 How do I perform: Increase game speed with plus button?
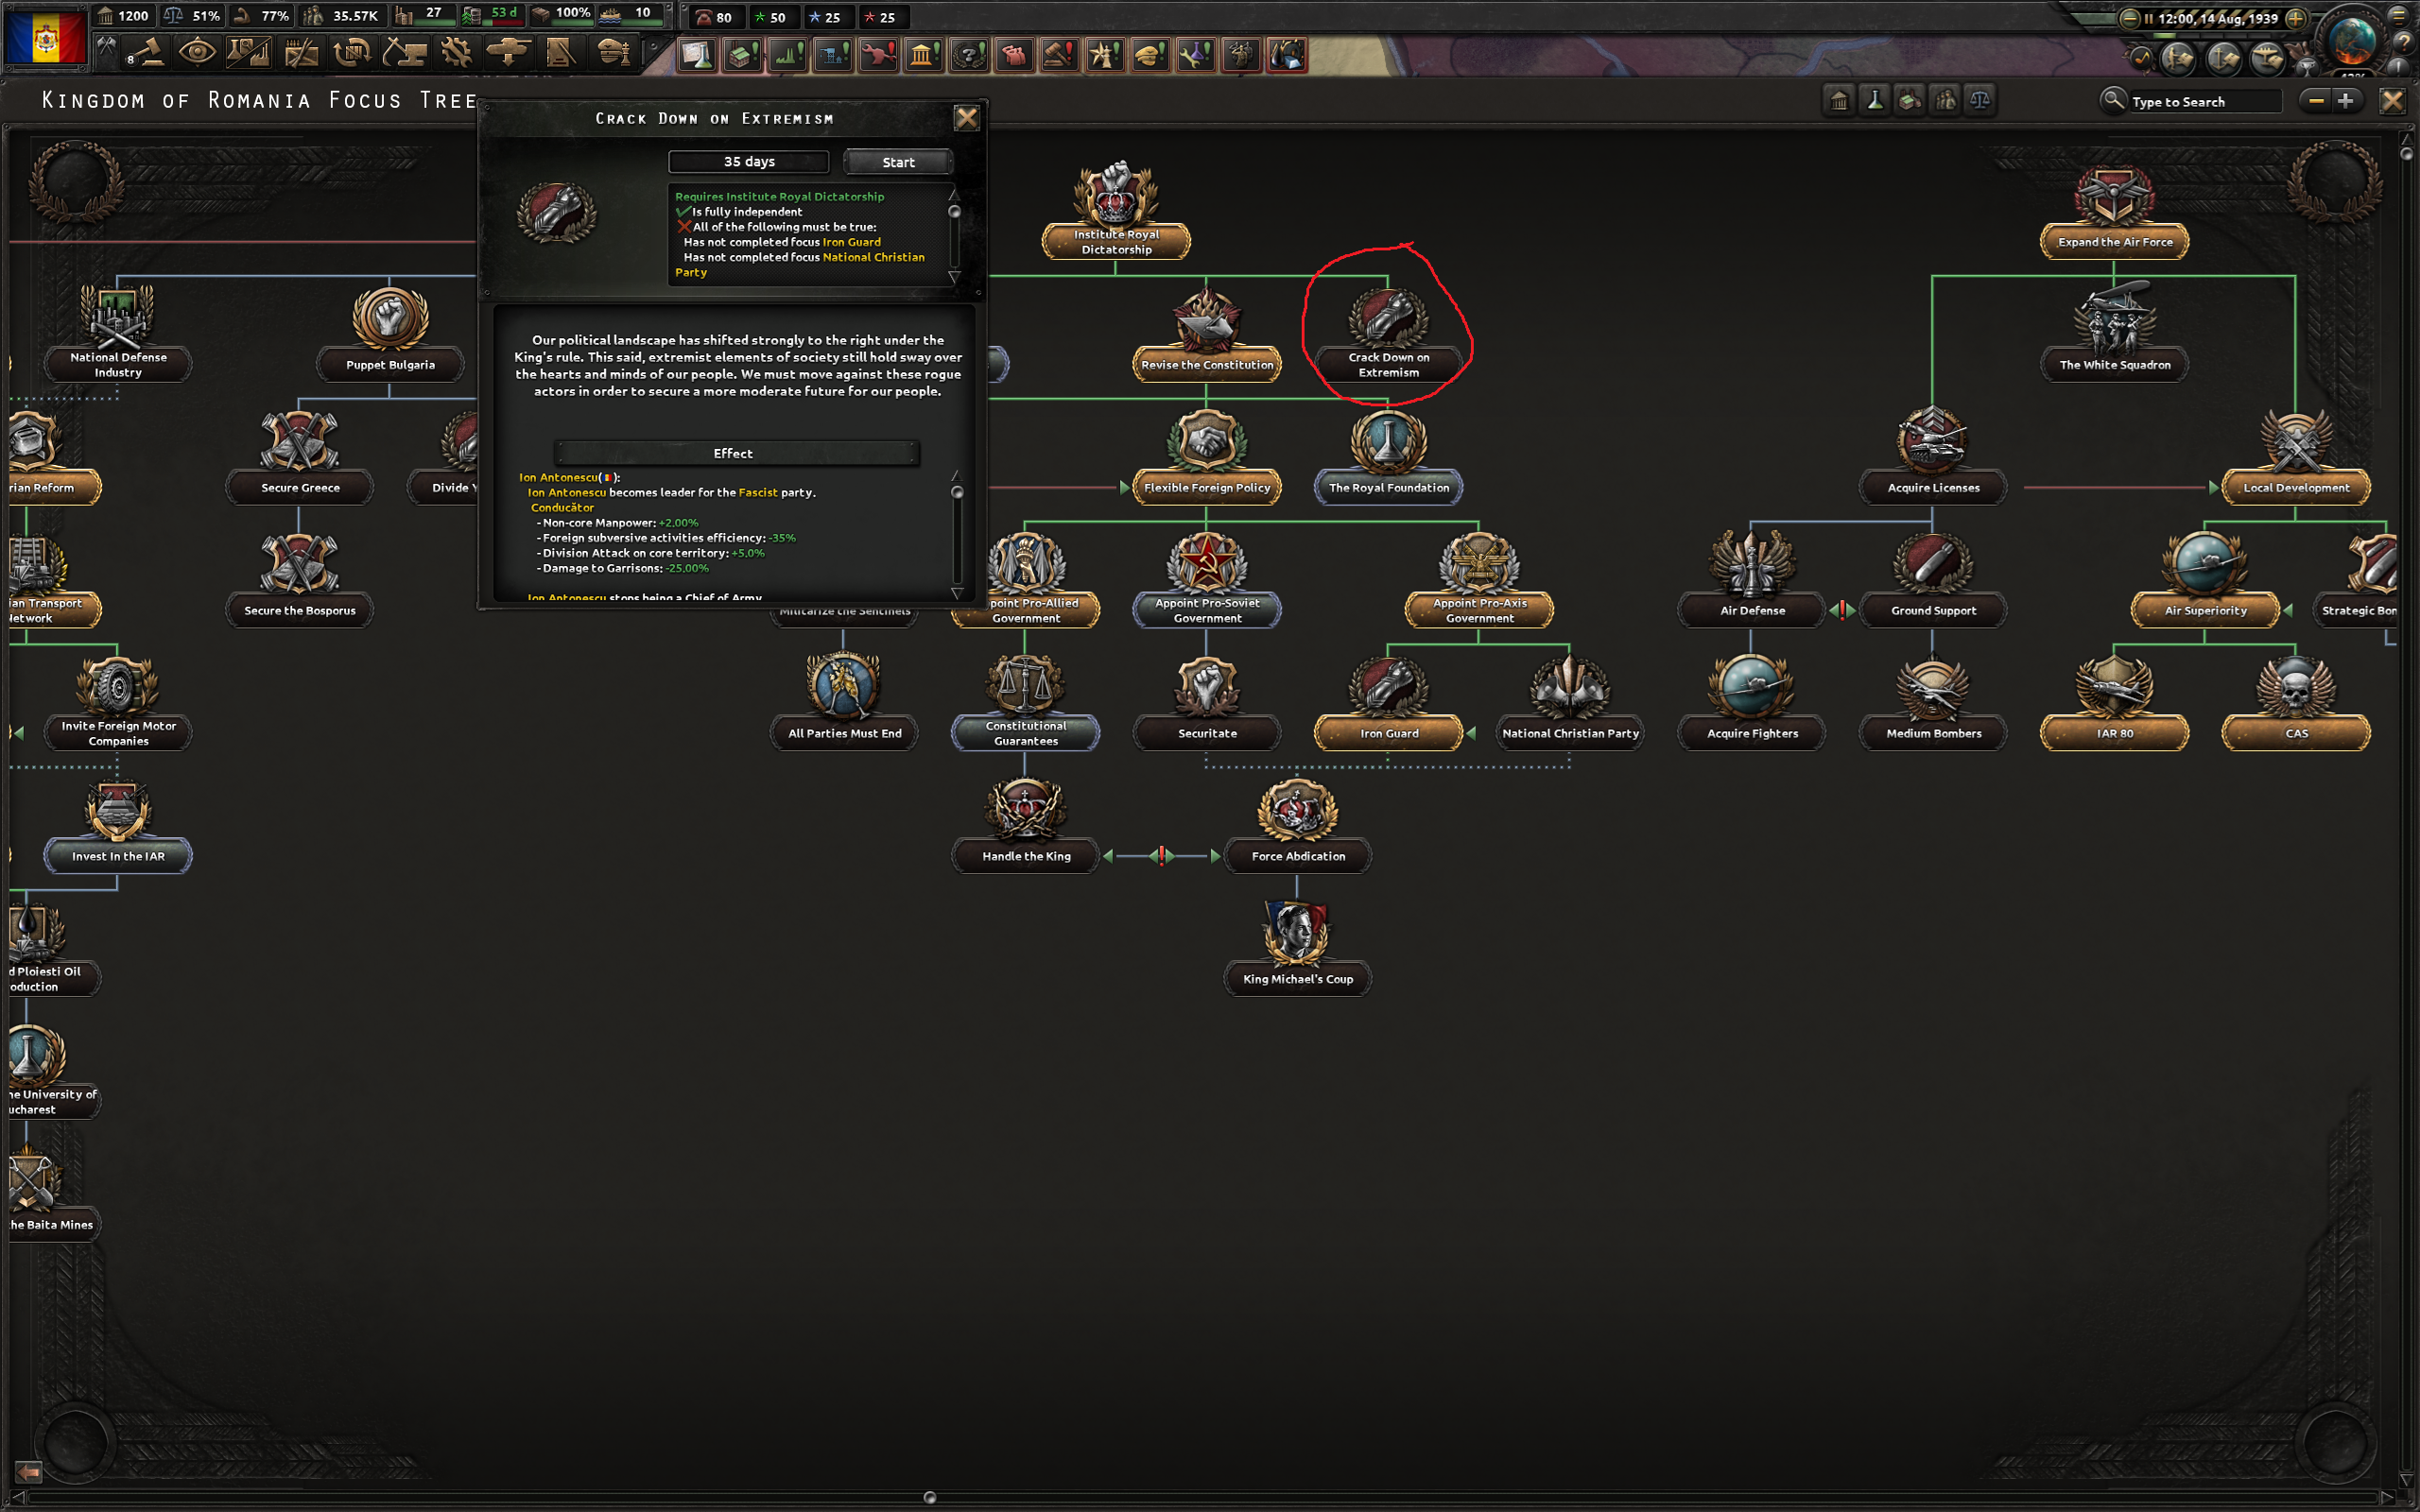click(2296, 18)
